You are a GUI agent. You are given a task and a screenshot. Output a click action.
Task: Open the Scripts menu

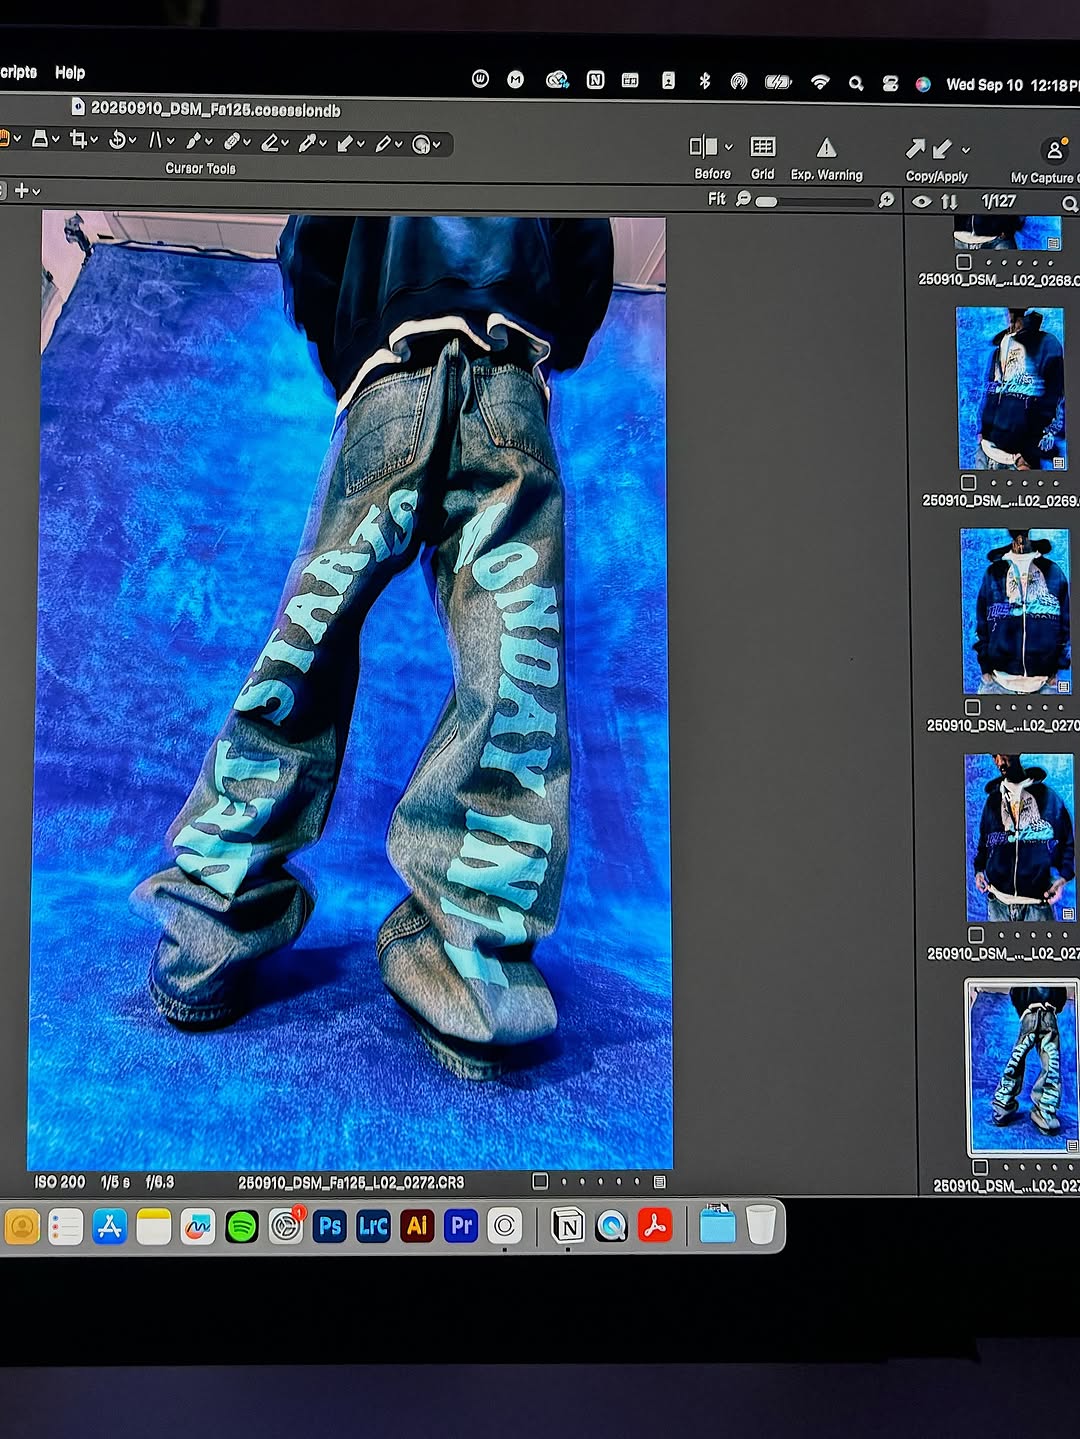click(18, 72)
